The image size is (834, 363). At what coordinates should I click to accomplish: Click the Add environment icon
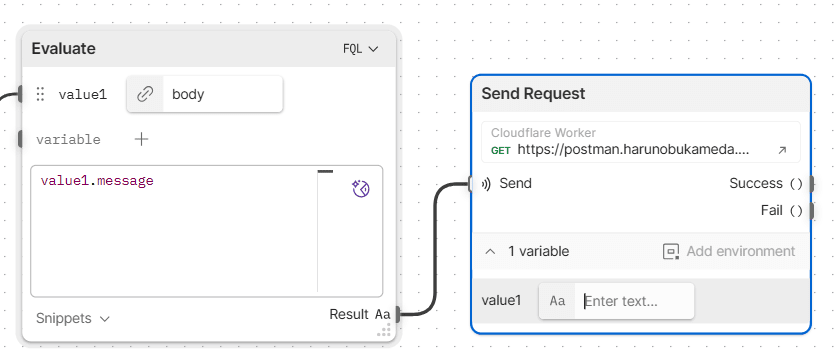[x=671, y=251]
